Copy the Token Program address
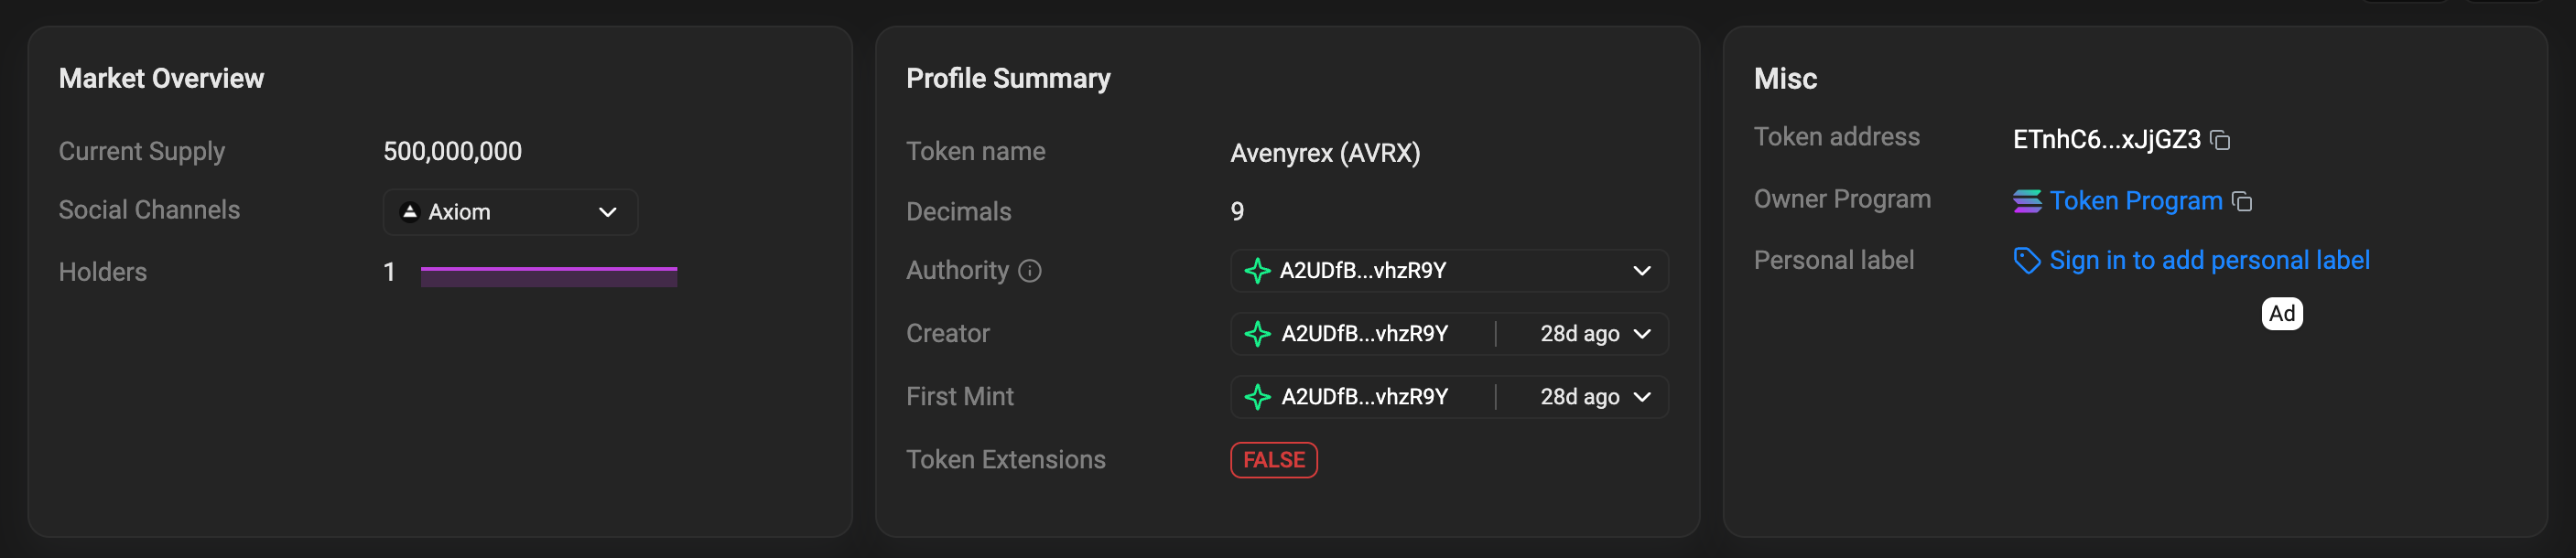The image size is (2576, 558). [2242, 202]
